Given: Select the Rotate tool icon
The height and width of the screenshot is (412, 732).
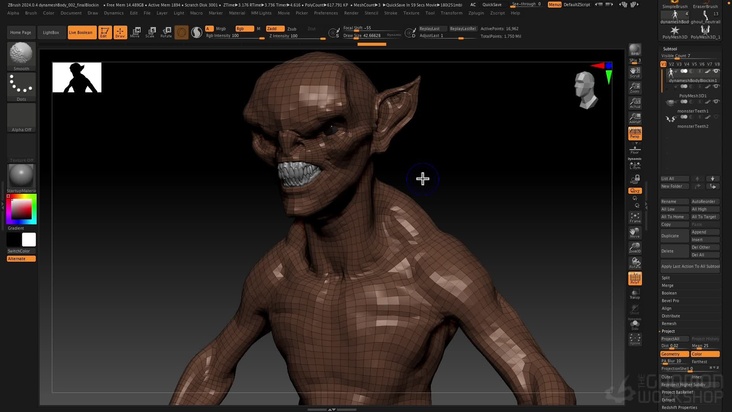Looking at the screenshot, I should pyautogui.click(x=166, y=32).
